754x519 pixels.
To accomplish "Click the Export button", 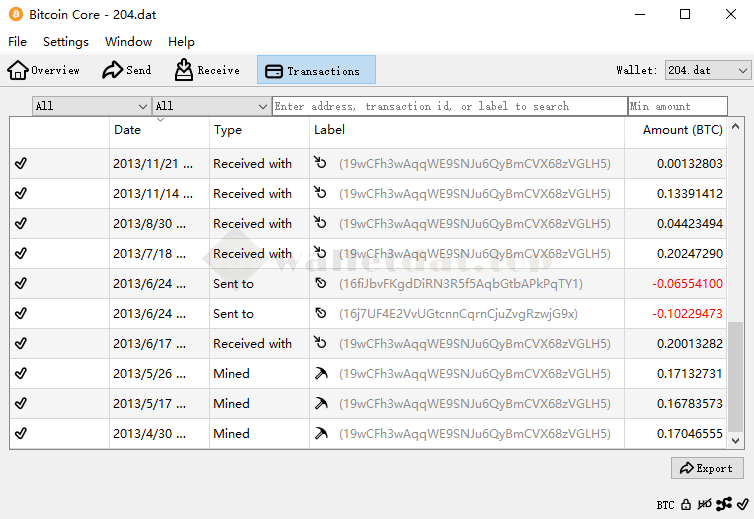I will point(707,468).
